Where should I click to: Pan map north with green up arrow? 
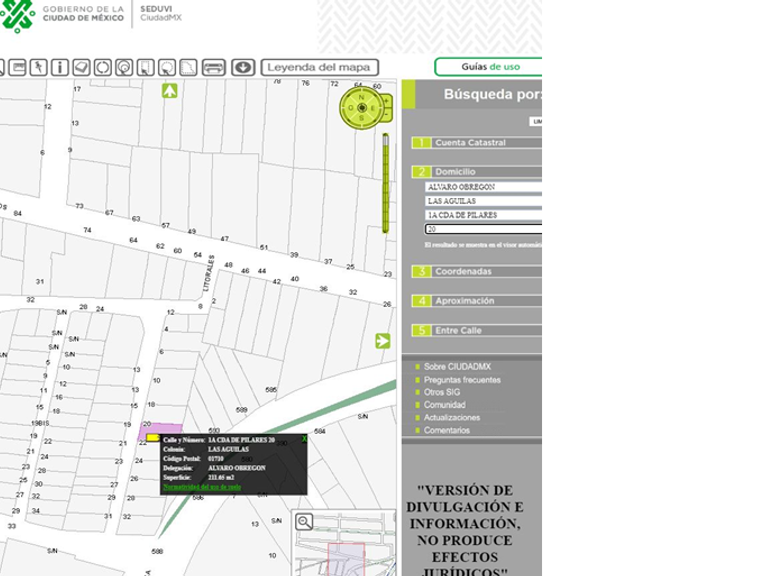point(170,91)
